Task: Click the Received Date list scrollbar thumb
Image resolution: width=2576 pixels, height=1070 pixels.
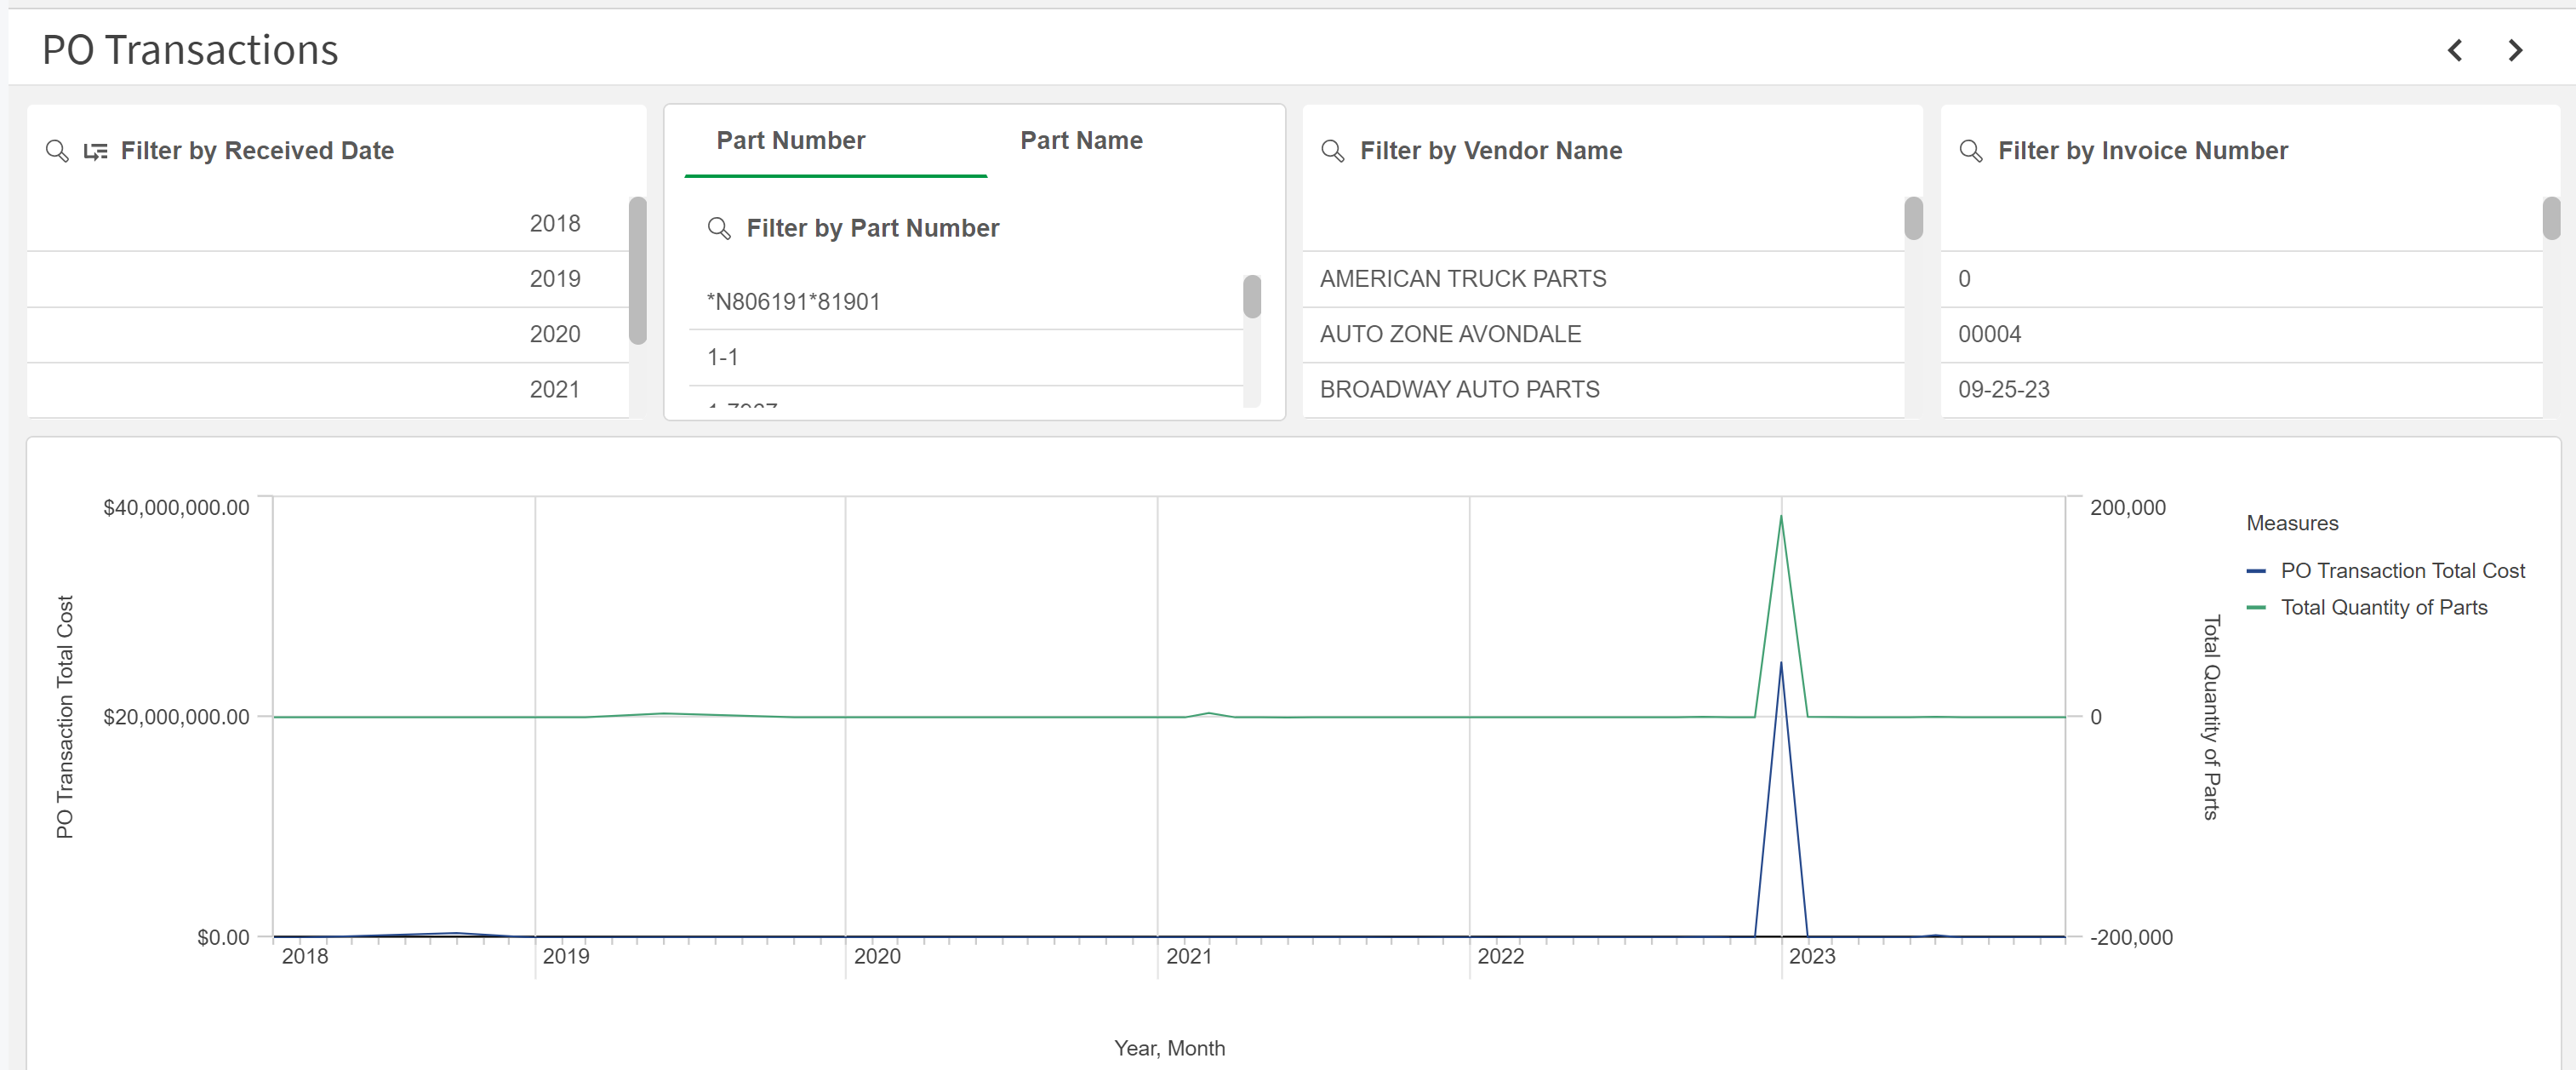Action: (637, 270)
